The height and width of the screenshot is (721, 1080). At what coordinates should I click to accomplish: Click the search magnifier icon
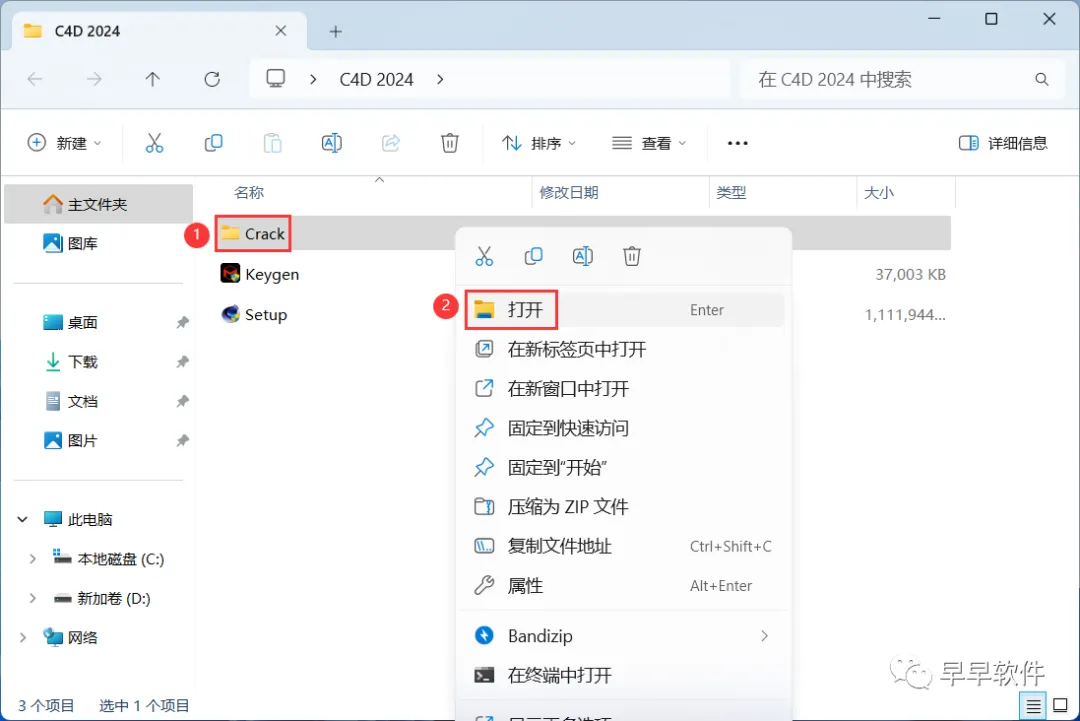pyautogui.click(x=1041, y=79)
